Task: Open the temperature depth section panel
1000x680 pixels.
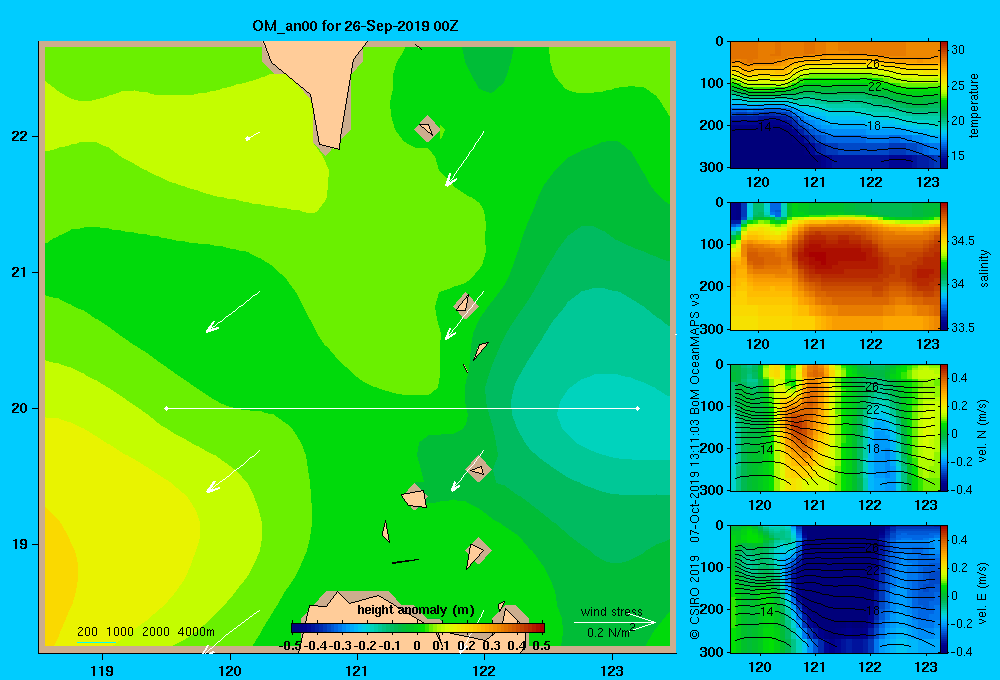Action: 834,105
